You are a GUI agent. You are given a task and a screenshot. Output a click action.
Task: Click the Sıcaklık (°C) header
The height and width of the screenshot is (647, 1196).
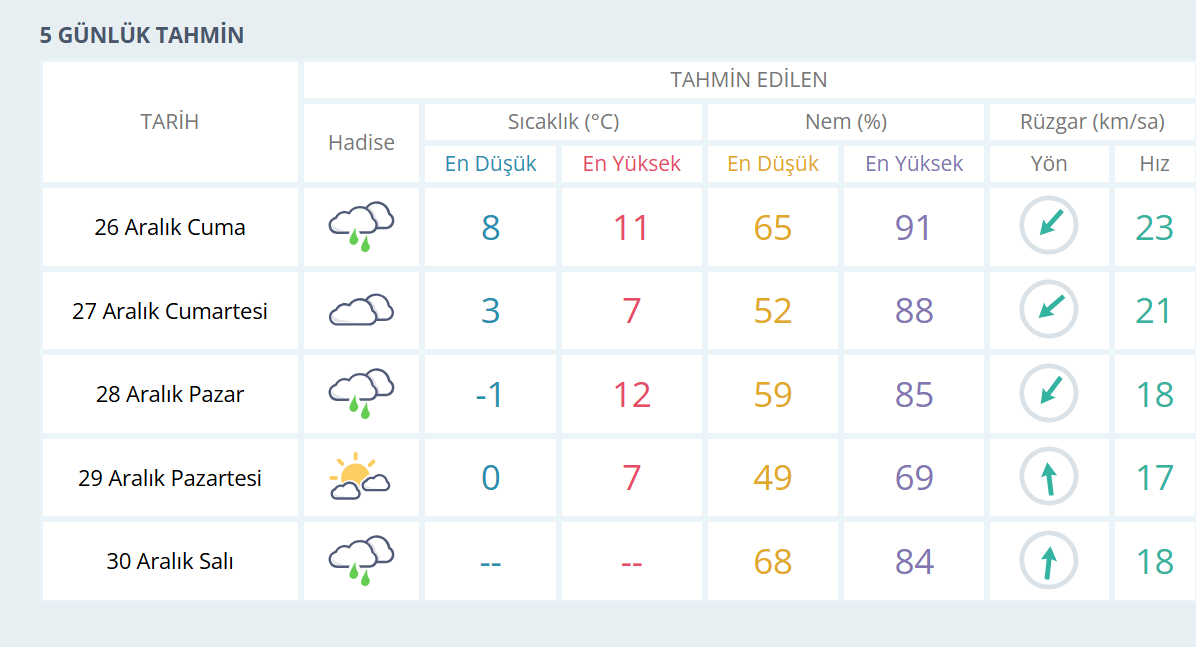coord(563,122)
